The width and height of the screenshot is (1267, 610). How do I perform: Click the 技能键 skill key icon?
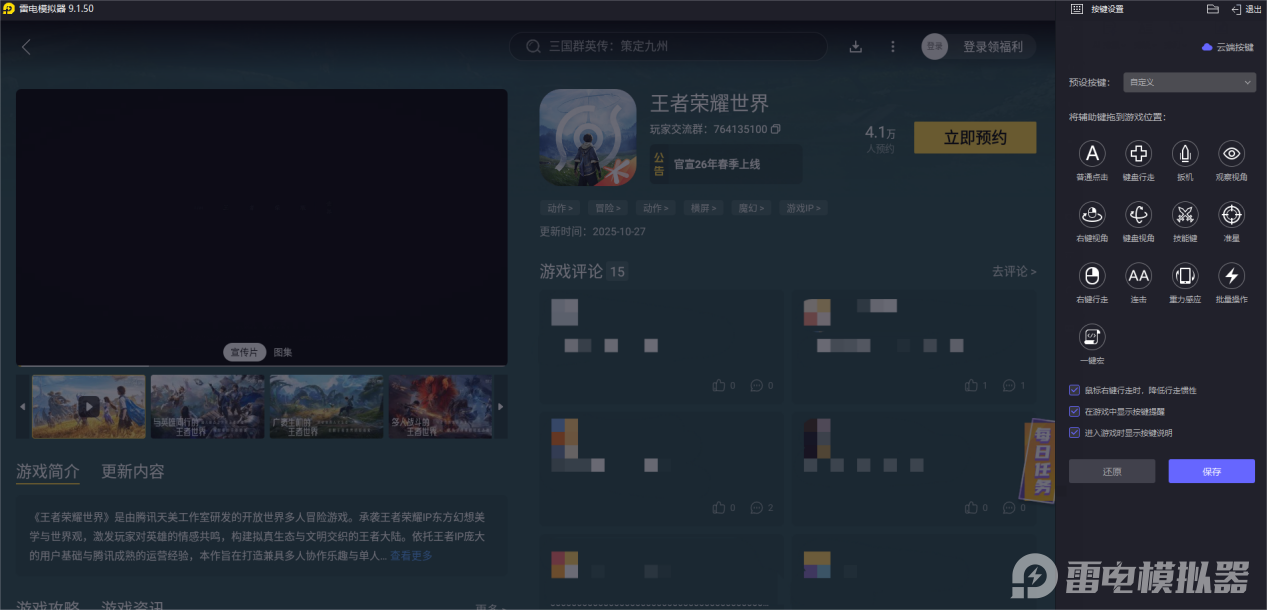[x=1184, y=217]
